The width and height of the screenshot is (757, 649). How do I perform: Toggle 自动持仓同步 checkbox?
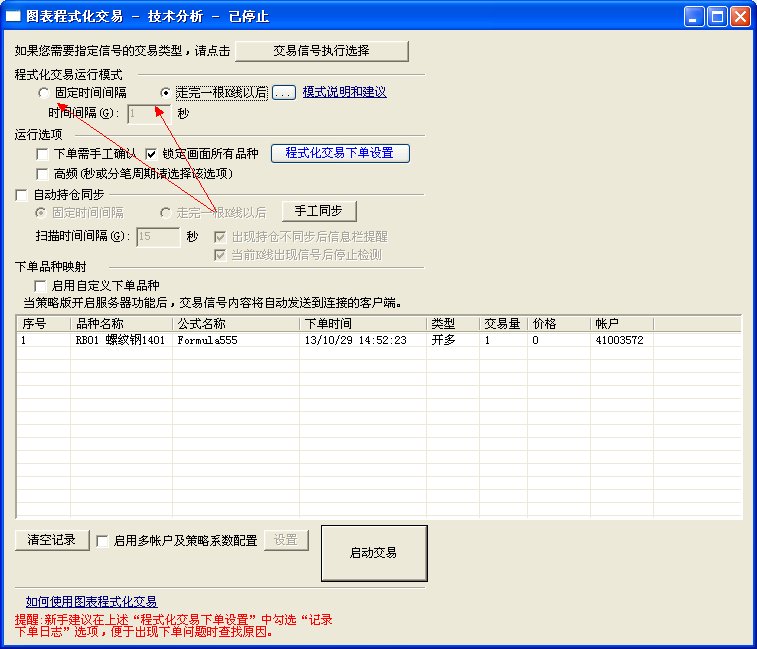point(23,195)
